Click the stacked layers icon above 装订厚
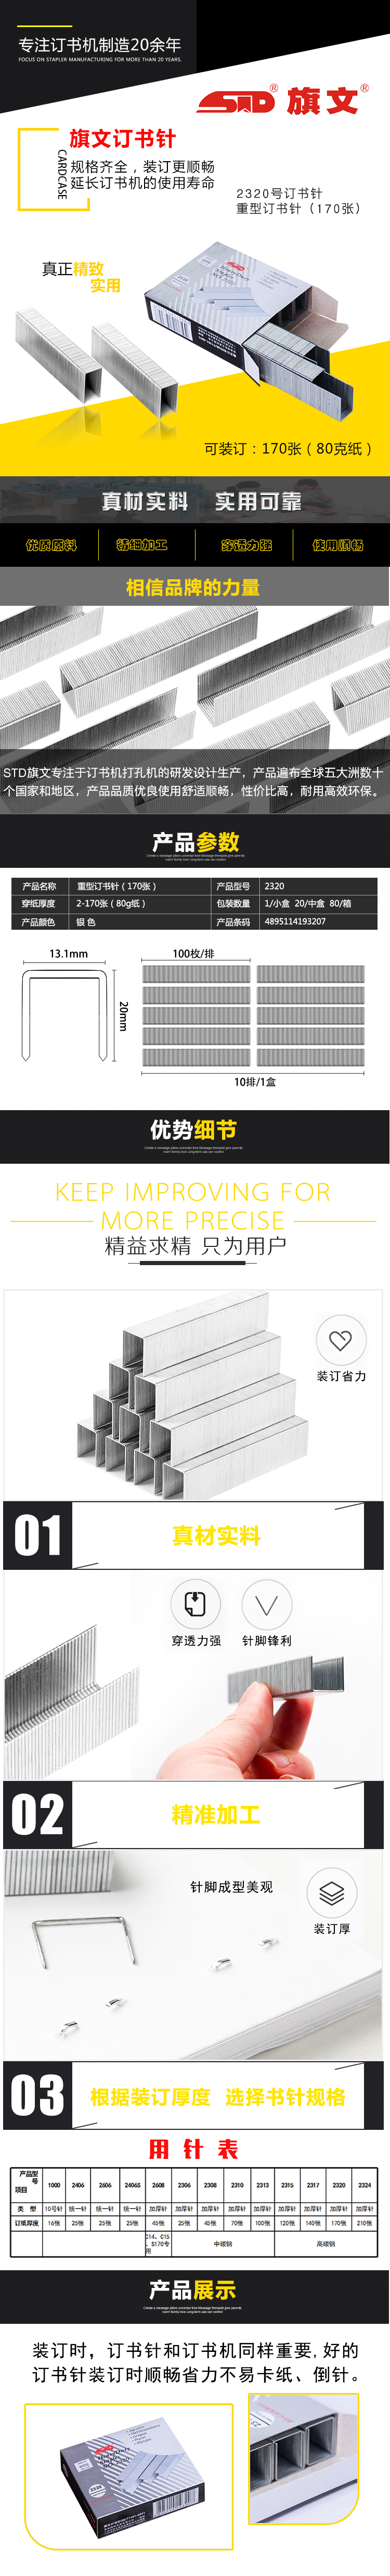 point(332,1893)
